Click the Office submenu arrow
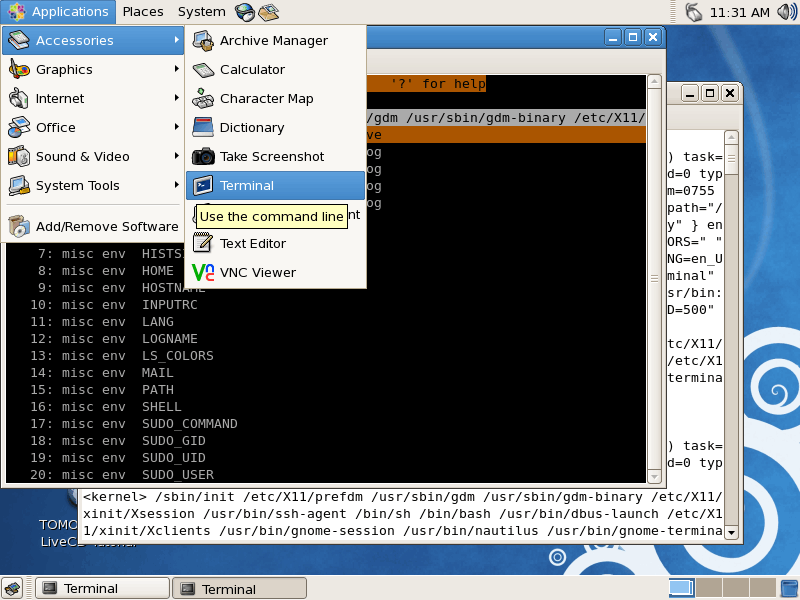Viewport: 800px width, 600px height. coord(177,127)
